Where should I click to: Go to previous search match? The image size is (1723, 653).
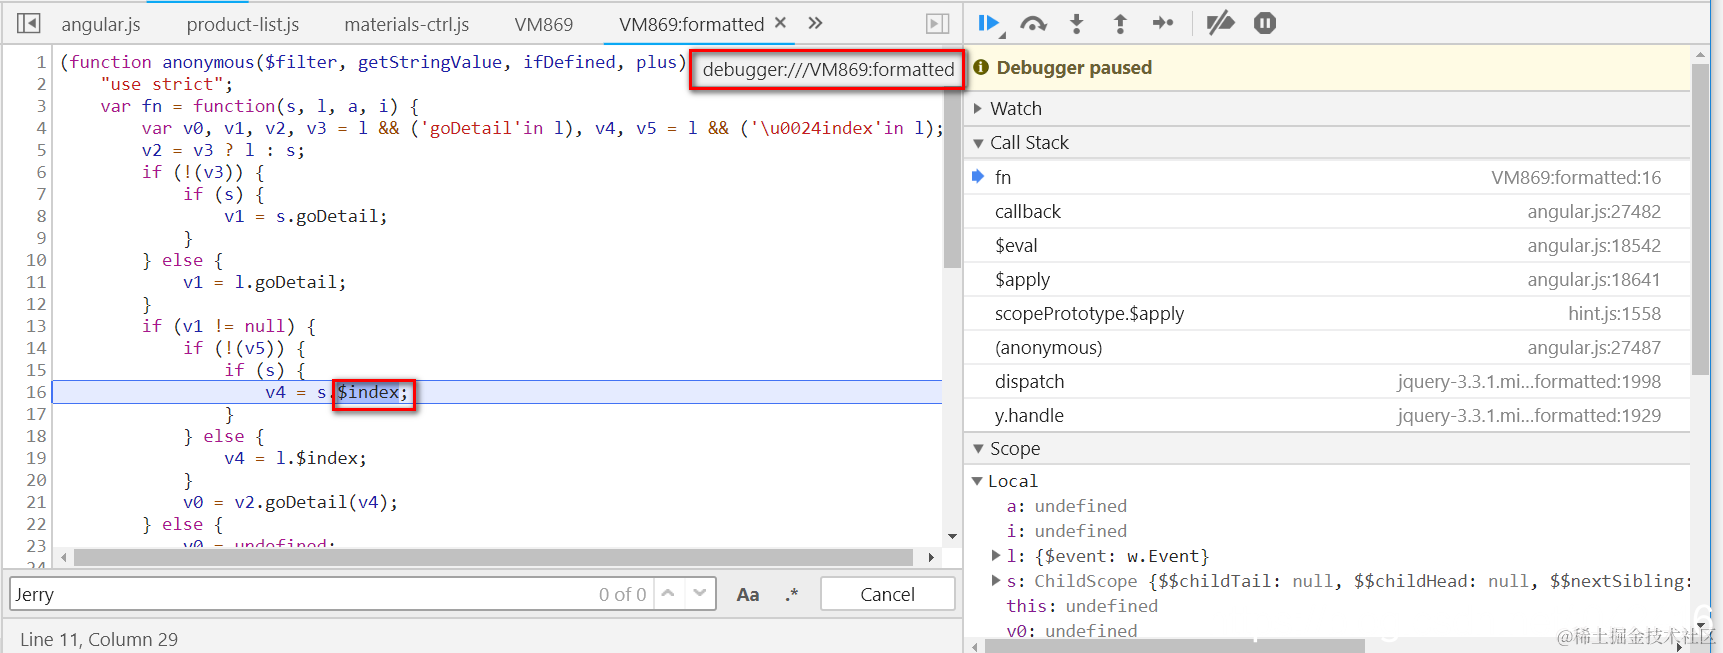click(668, 594)
